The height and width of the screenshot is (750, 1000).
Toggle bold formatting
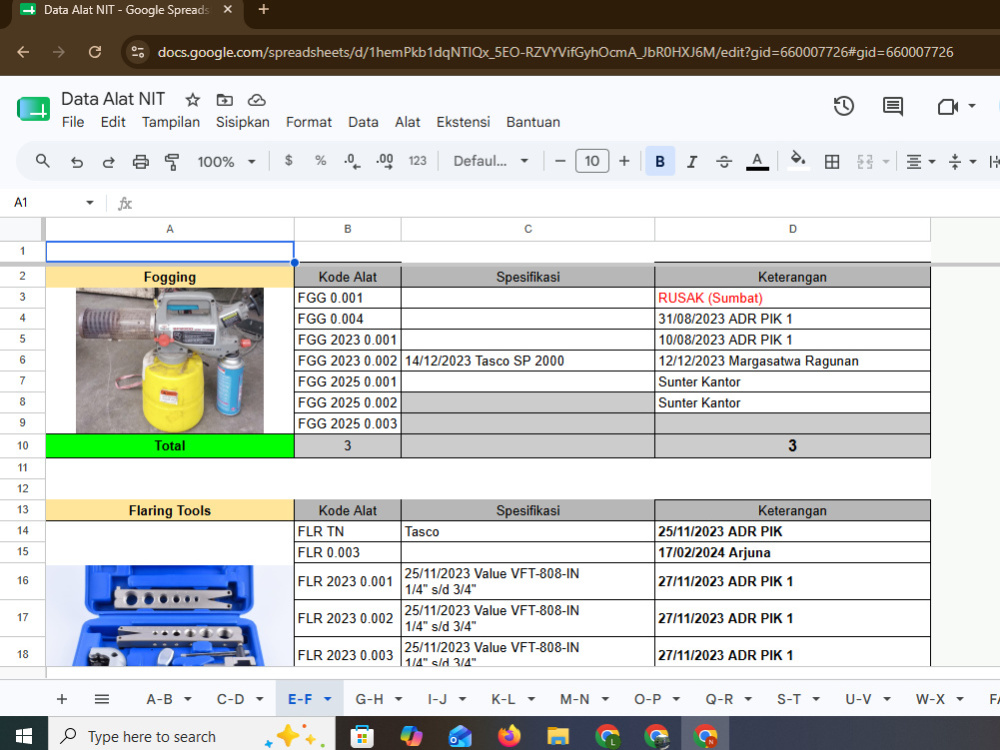click(660, 161)
